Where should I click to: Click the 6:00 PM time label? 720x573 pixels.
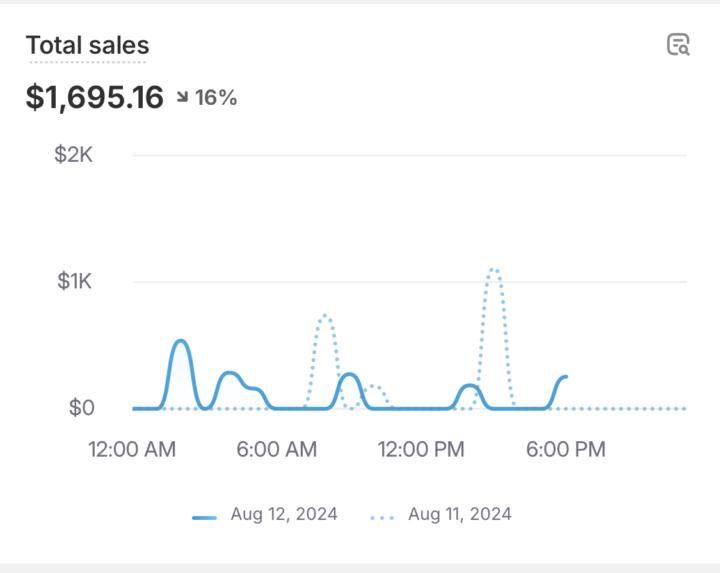(565, 450)
